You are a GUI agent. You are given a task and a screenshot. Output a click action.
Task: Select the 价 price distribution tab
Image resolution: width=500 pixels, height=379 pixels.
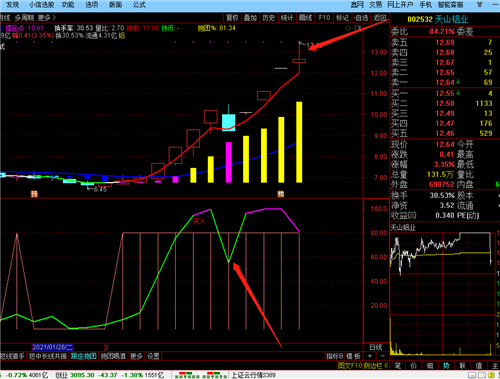[414, 366]
